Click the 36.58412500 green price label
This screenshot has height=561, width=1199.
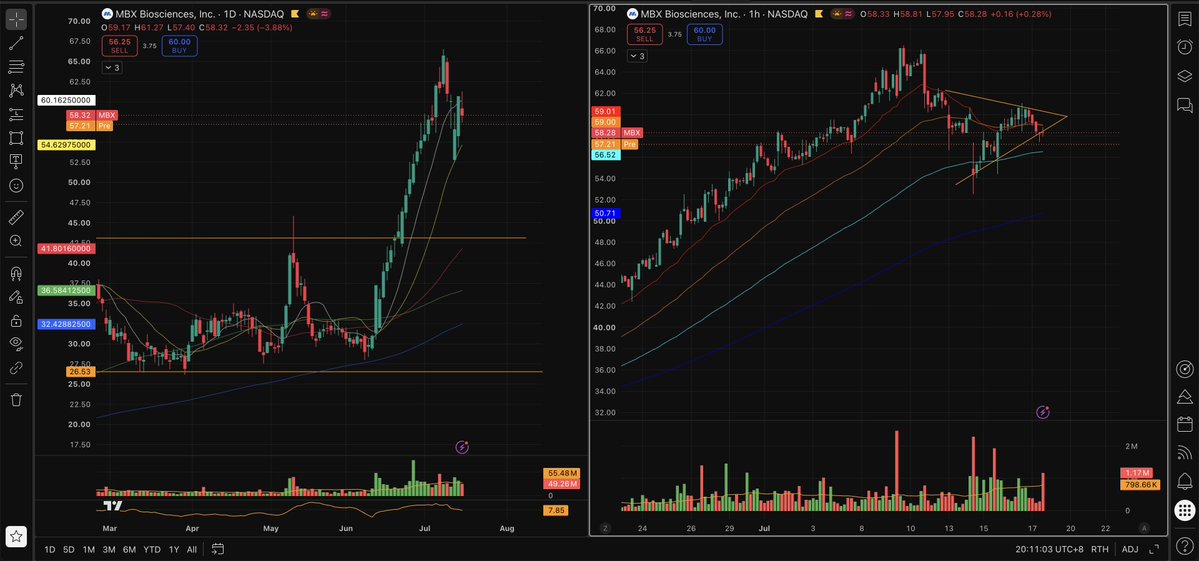pos(65,291)
